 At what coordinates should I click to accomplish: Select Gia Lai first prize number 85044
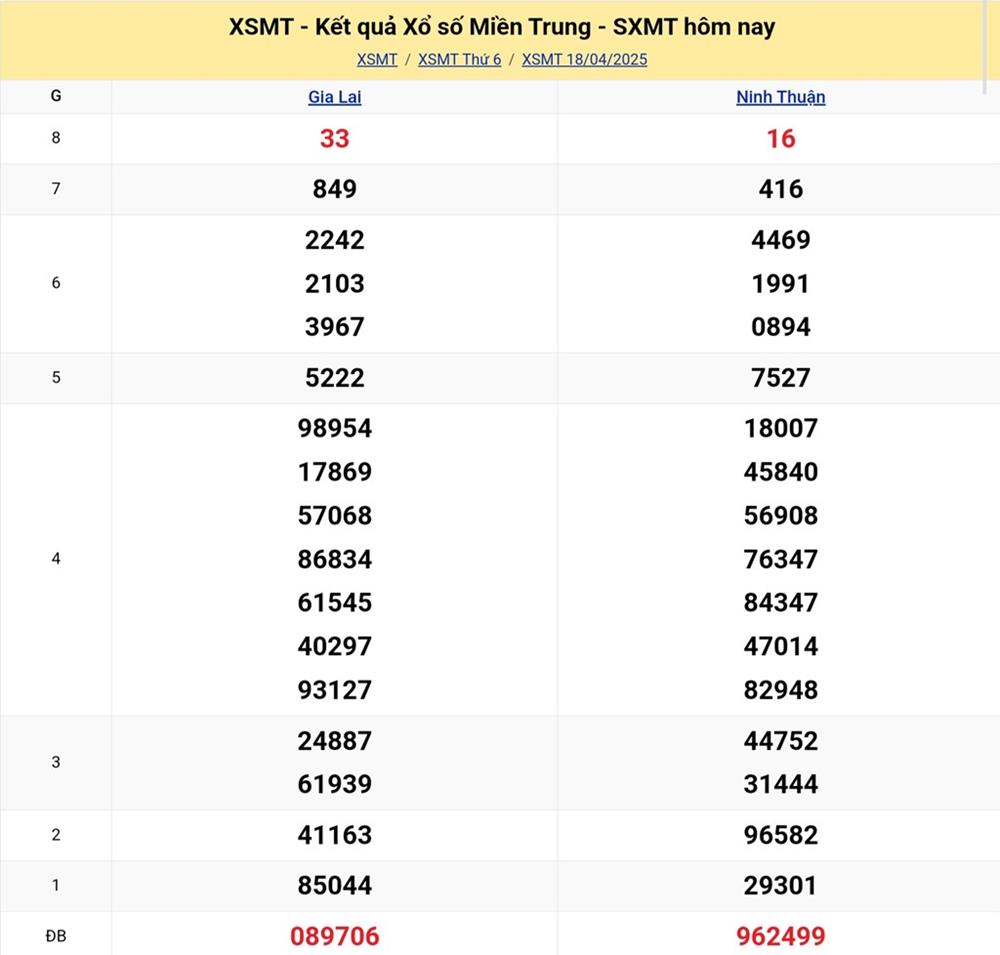click(334, 885)
